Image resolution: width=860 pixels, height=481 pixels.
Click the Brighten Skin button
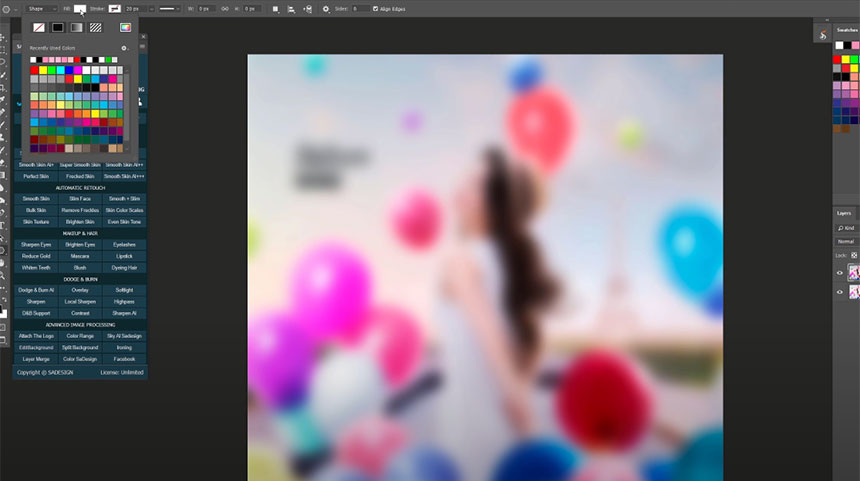(x=80, y=222)
